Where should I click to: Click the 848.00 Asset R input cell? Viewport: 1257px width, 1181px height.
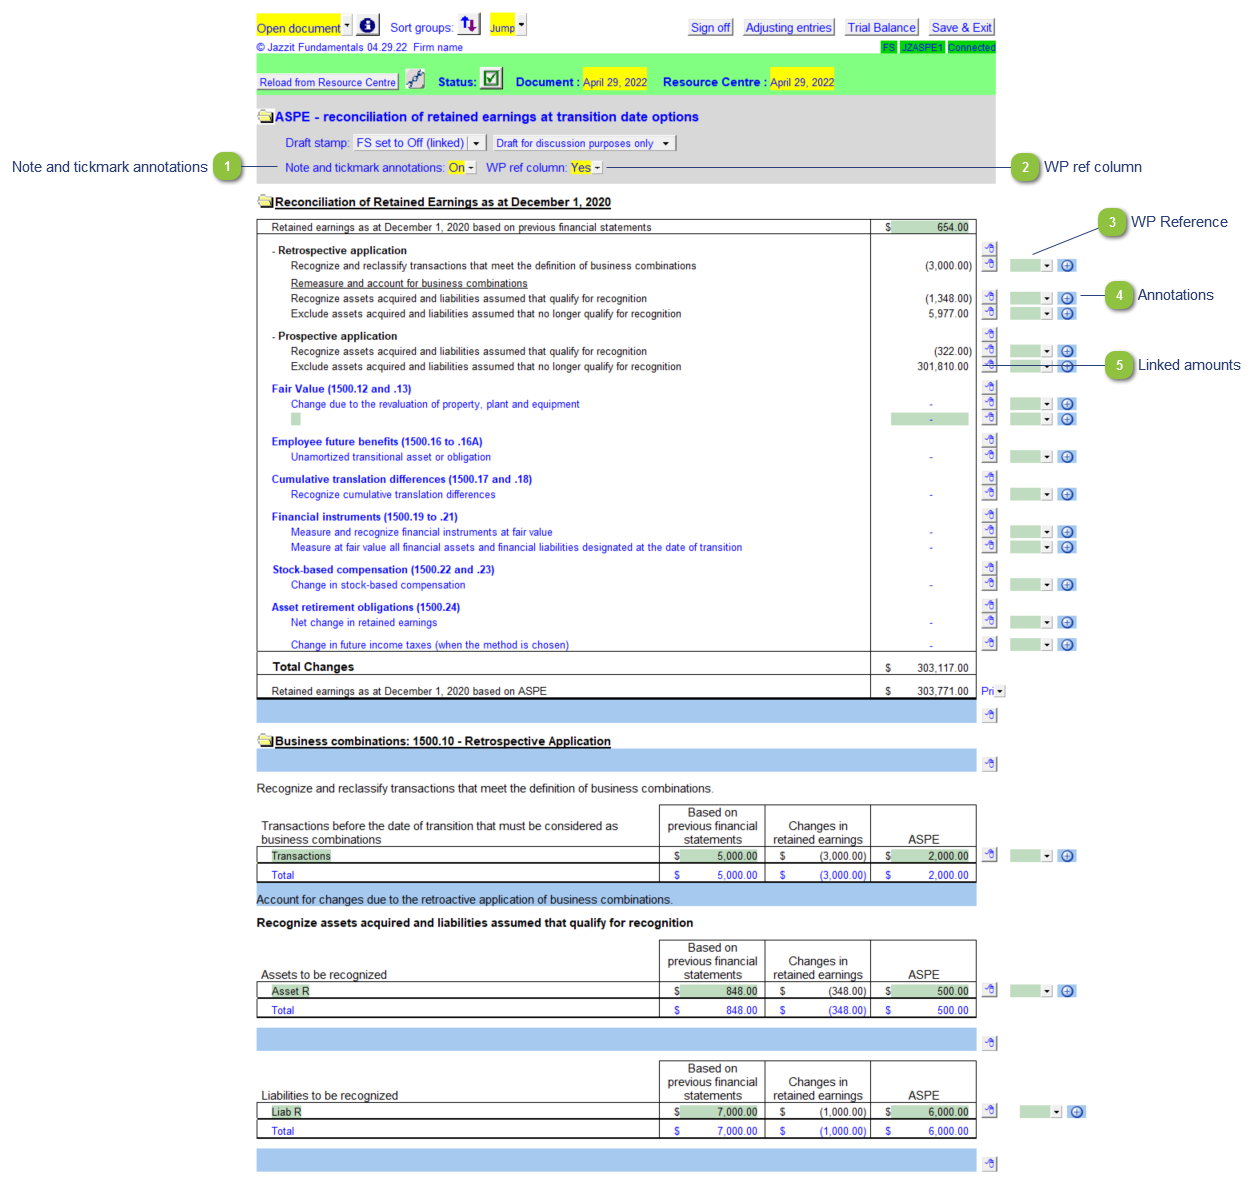tap(719, 991)
